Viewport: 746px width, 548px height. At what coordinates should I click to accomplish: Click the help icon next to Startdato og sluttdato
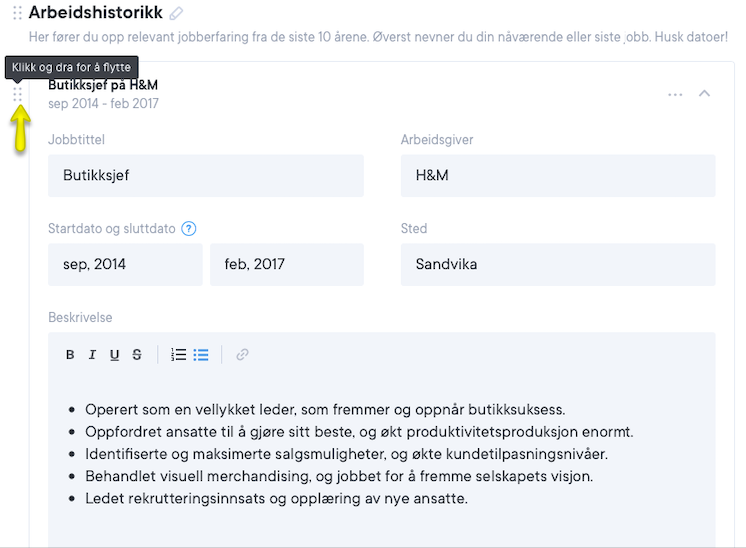[189, 229]
